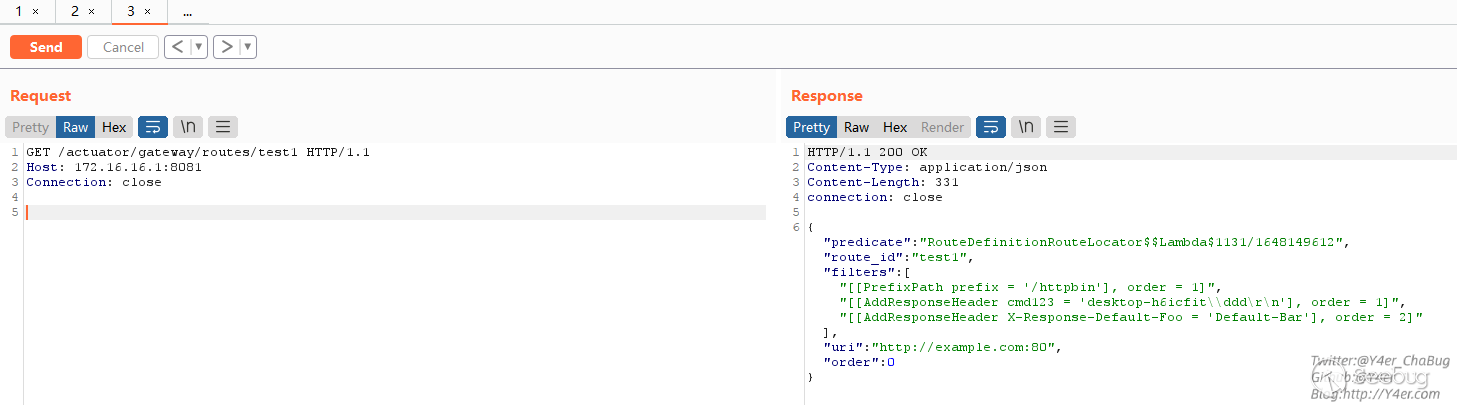
Task: Show non-printable characters in Request panel
Action: [x=187, y=127]
